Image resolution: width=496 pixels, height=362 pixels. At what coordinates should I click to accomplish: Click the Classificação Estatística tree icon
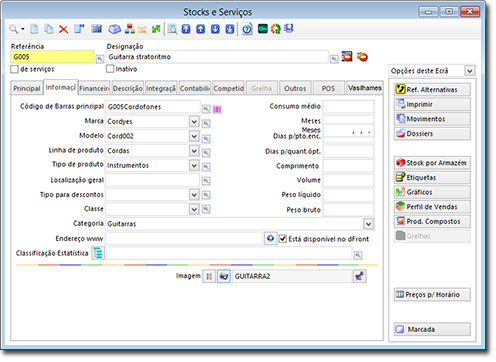pyautogui.click(x=98, y=253)
